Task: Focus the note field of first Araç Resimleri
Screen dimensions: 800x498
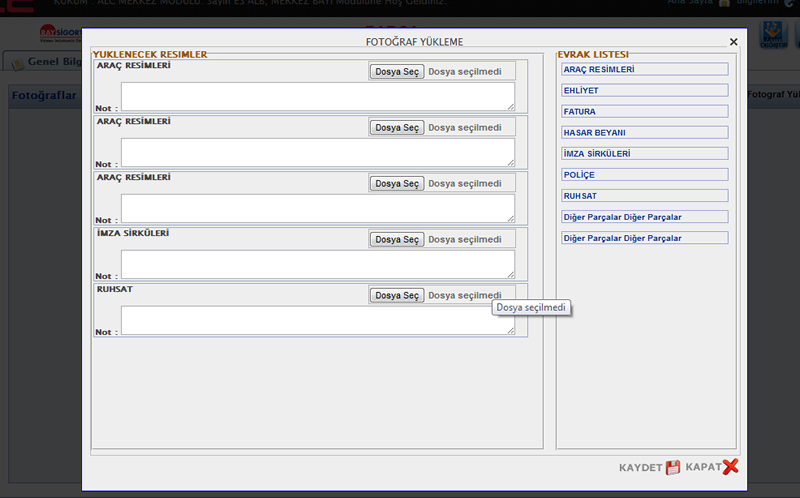Action: pos(317,97)
